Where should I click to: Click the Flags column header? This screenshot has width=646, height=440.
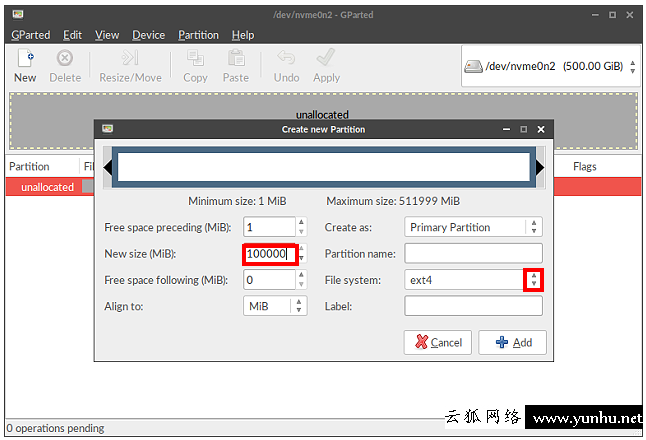point(585,166)
